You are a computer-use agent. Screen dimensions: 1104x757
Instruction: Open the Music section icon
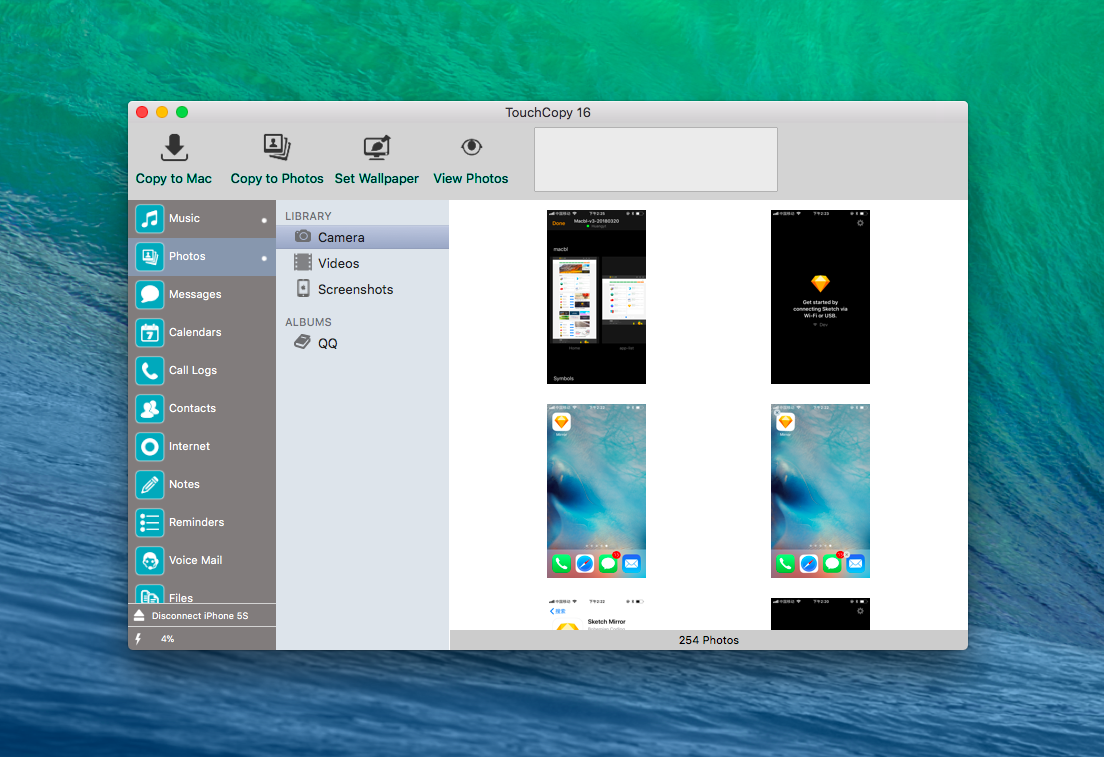pyautogui.click(x=150, y=218)
